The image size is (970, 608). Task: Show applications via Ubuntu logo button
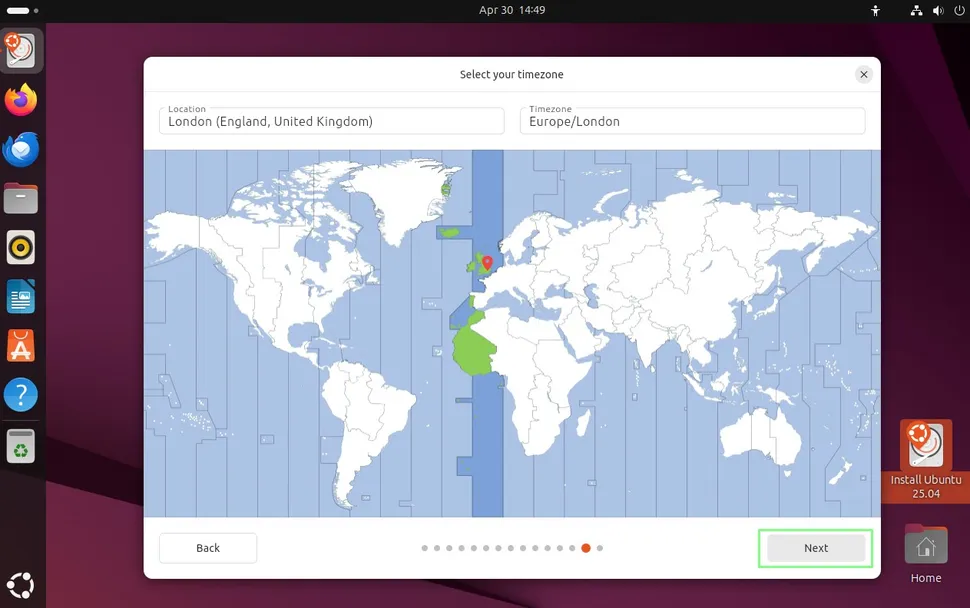[x=21, y=584]
